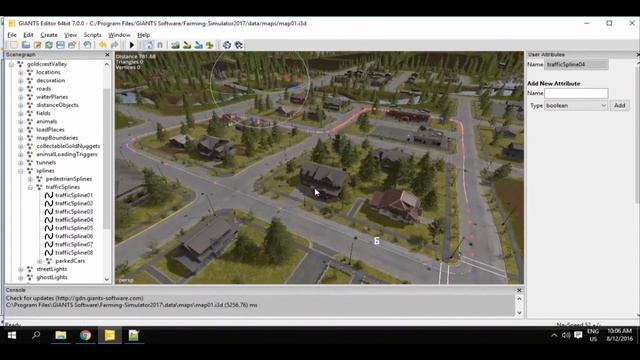Viewport: 640px width, 360px height.
Task: Expand the pedestrianSplines node
Action: 30,179
